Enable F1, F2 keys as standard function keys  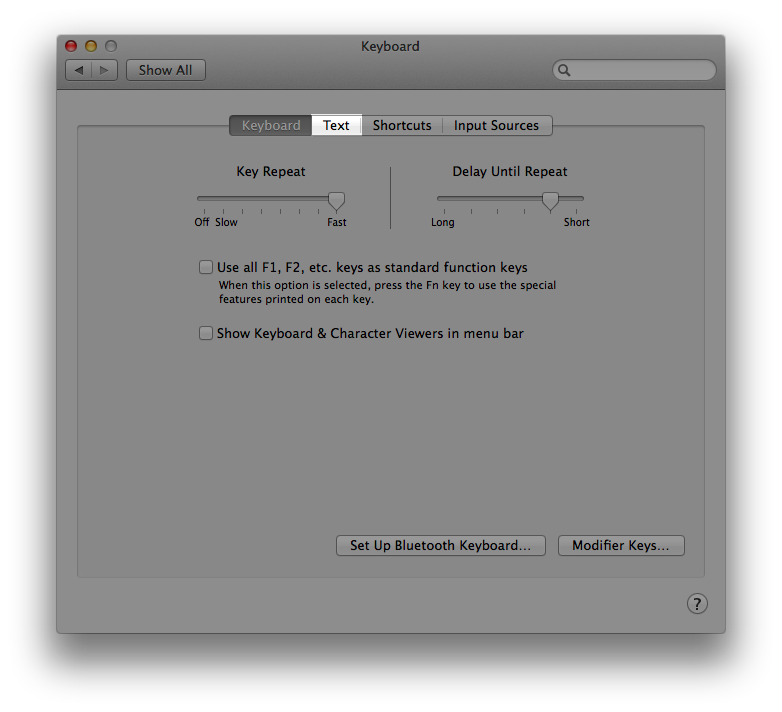pyautogui.click(x=206, y=267)
